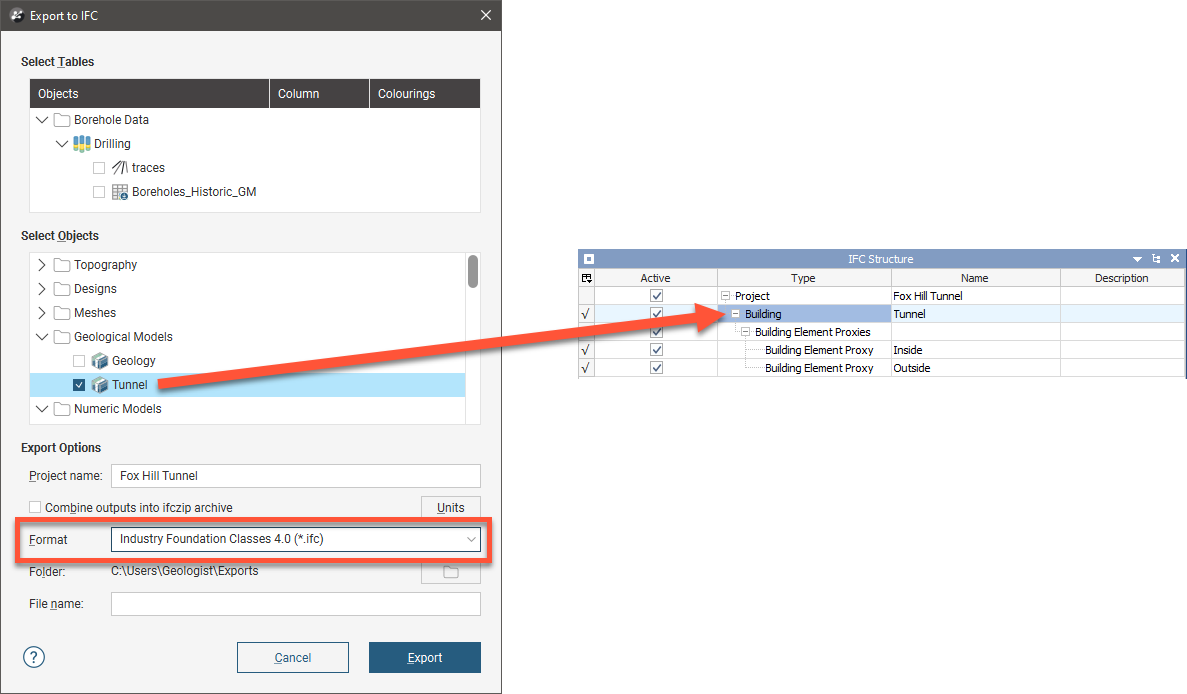Click the traces drillhole icon
The width and height of the screenshot is (1187, 694).
[x=120, y=168]
